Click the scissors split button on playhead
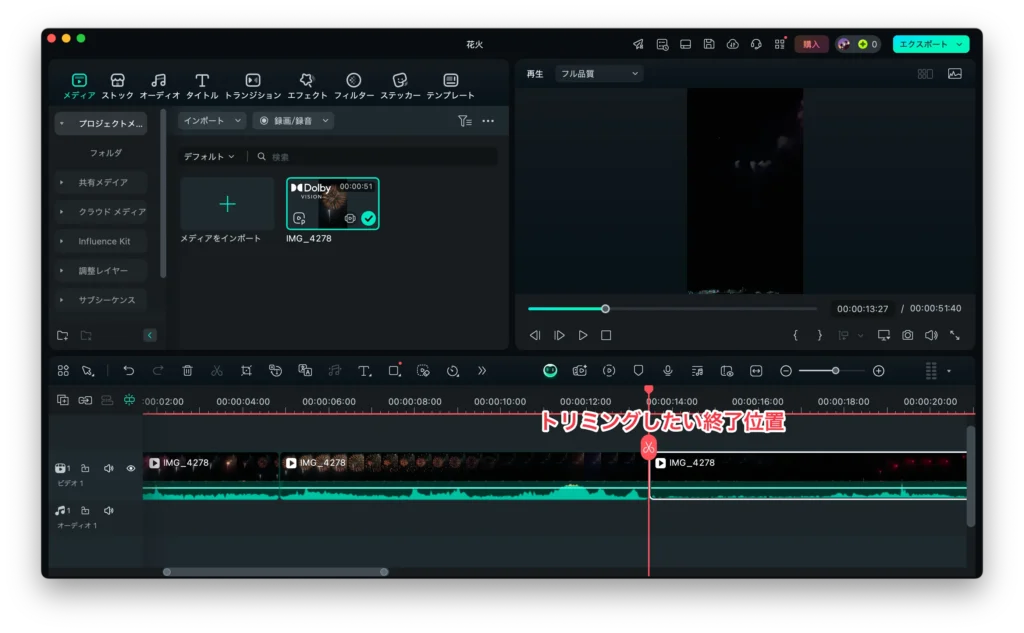Image resolution: width=1024 pixels, height=633 pixels. tap(648, 447)
